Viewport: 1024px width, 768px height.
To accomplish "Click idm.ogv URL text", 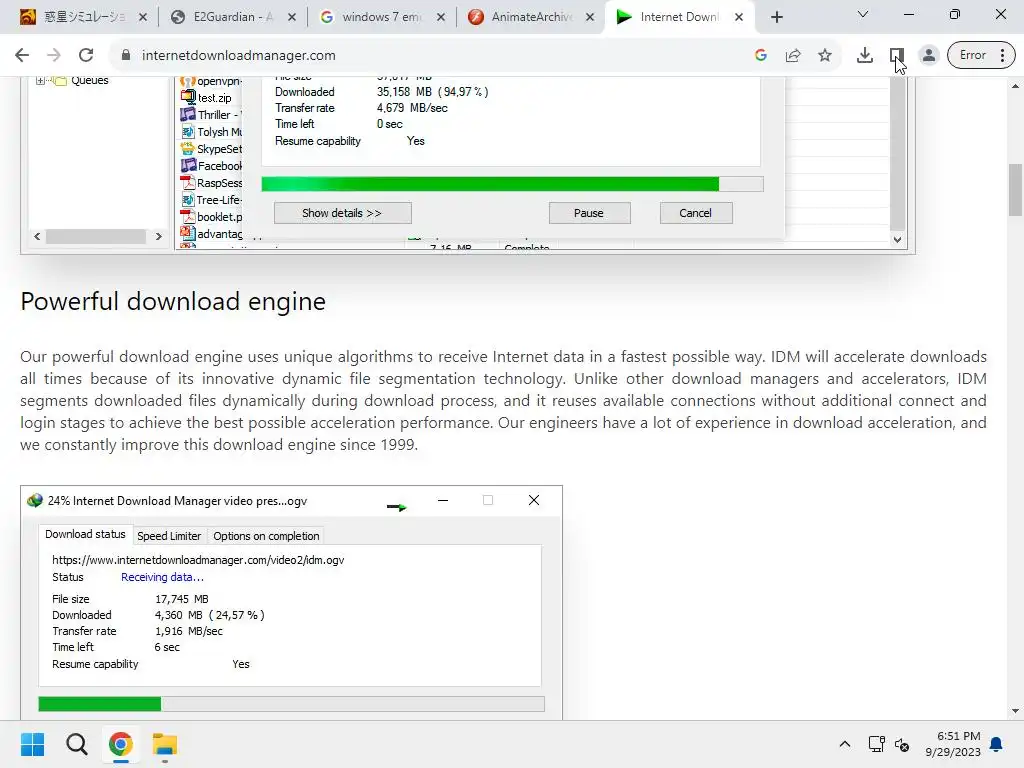I will pos(198,560).
